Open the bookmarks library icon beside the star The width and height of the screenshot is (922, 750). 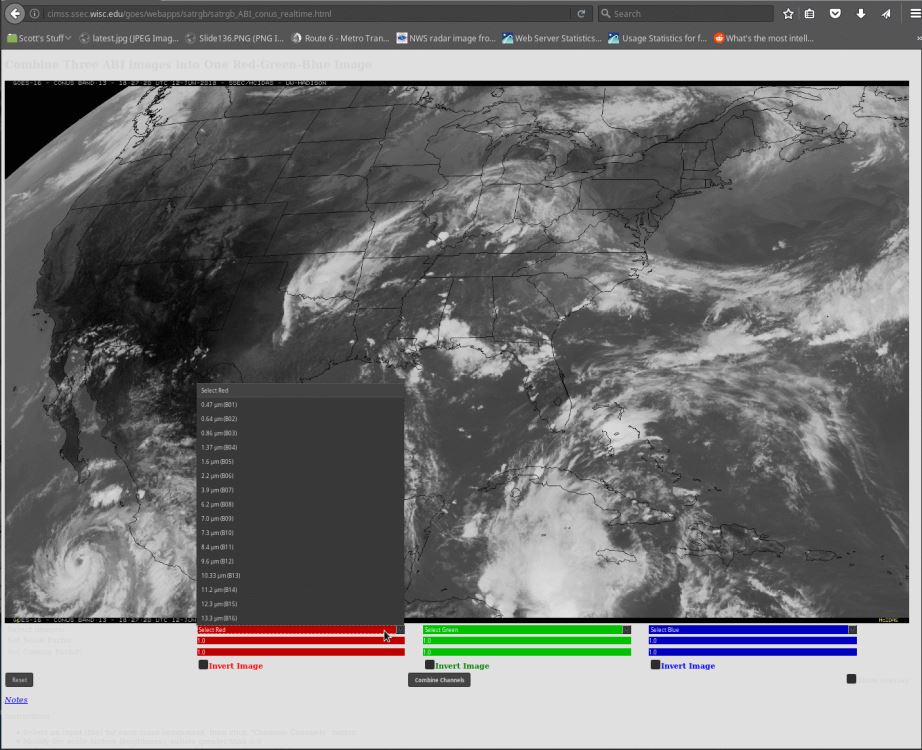pos(810,14)
